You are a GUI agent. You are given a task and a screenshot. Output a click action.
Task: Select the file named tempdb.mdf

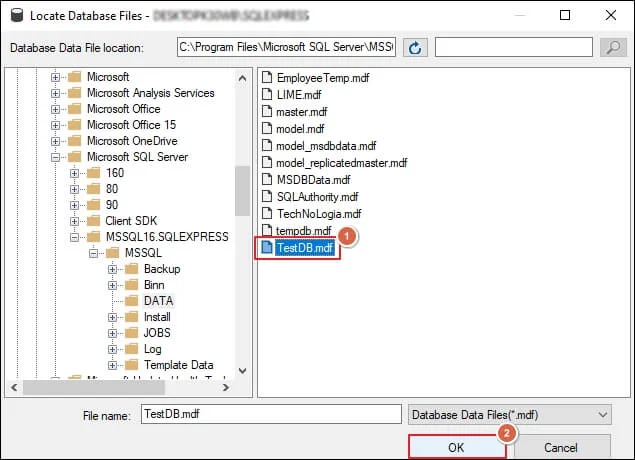click(304, 230)
